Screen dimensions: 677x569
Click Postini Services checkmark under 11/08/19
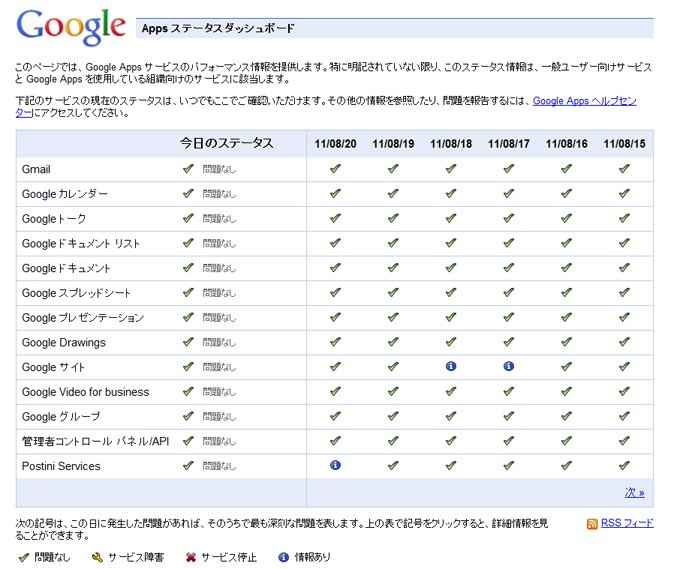393,465
